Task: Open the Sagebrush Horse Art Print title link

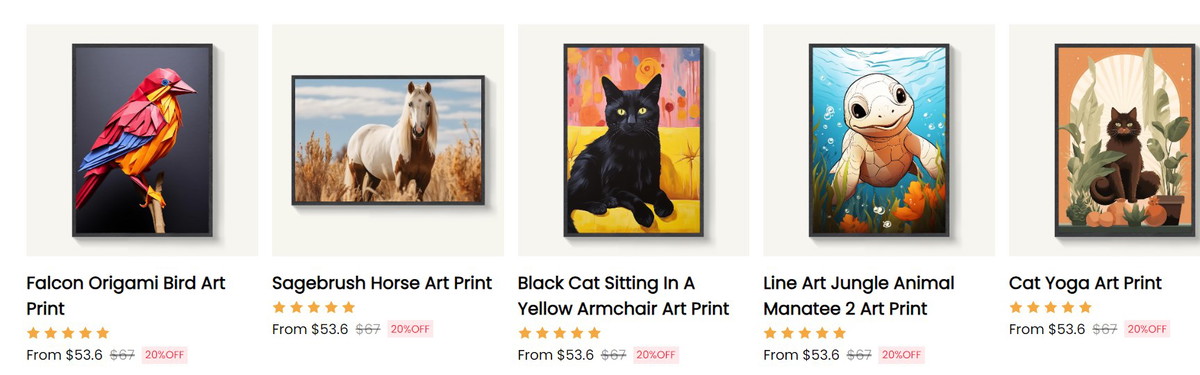Action: click(382, 283)
